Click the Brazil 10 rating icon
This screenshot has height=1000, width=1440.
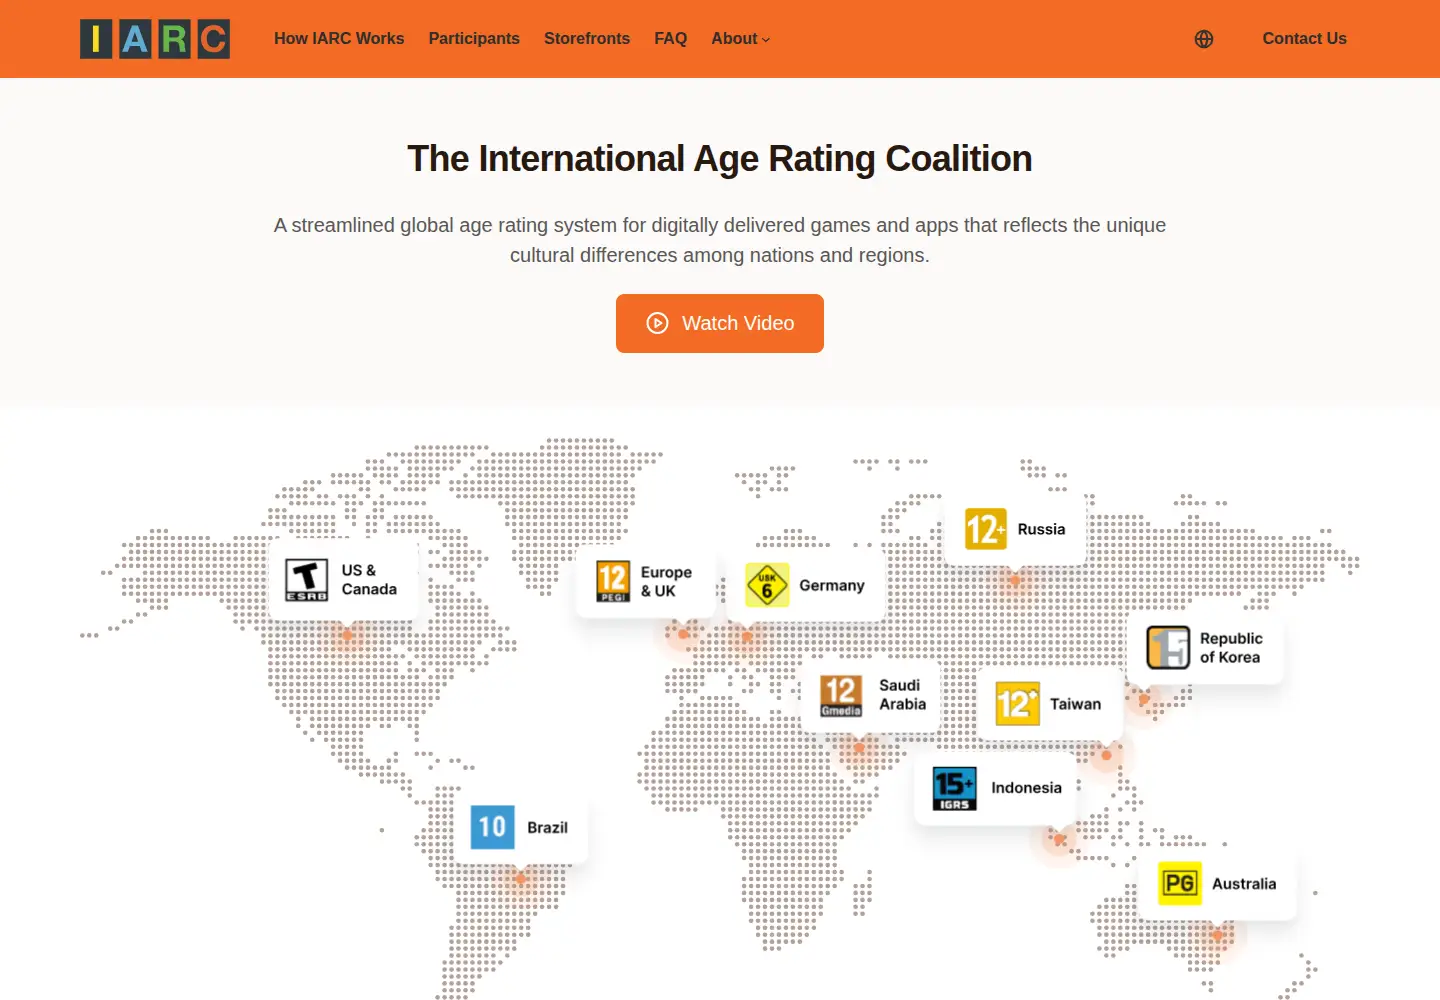pyautogui.click(x=492, y=827)
